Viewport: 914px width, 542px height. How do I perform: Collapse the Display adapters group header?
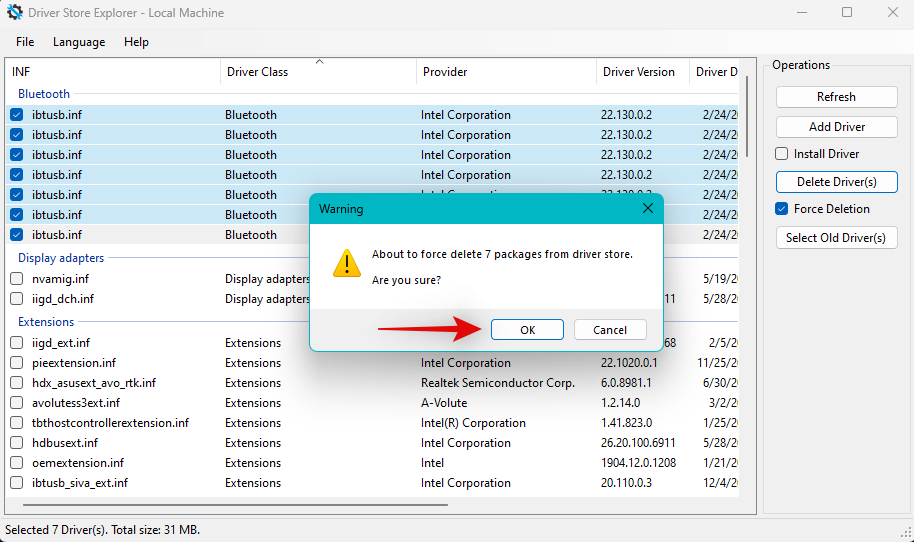pos(61,258)
